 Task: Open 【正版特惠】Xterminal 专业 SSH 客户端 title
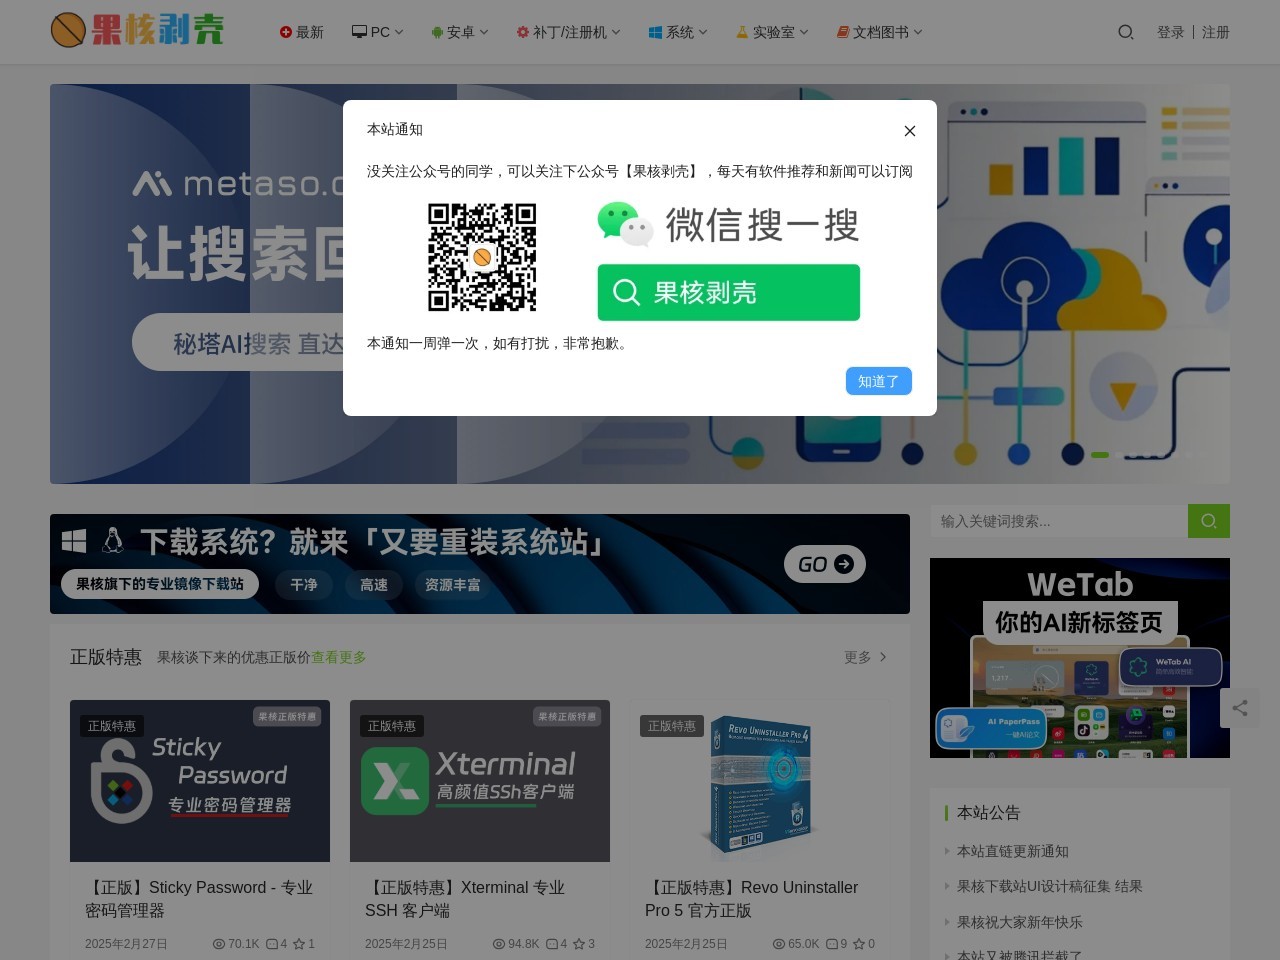pyautogui.click(x=465, y=899)
